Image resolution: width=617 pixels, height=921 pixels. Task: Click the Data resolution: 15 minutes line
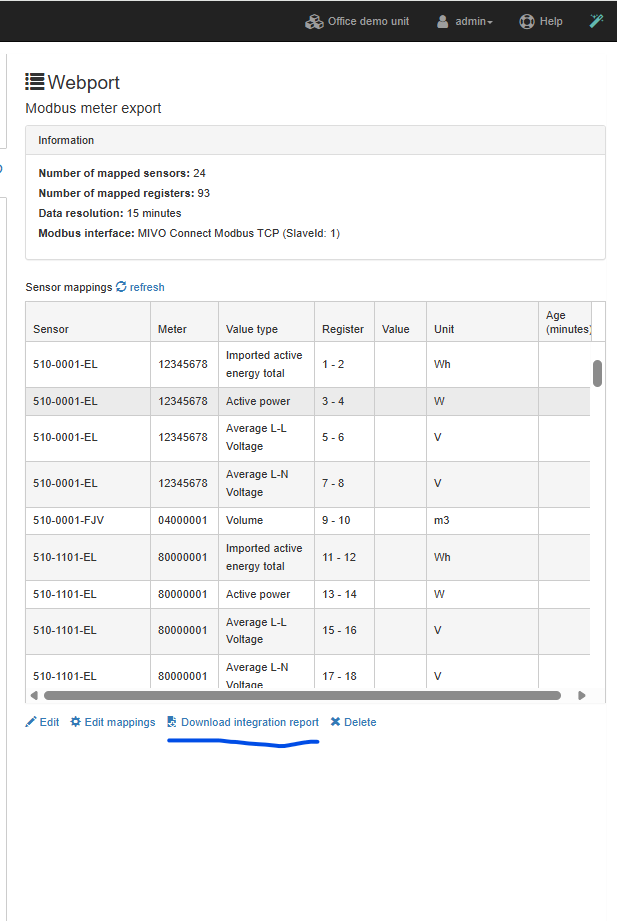point(110,213)
